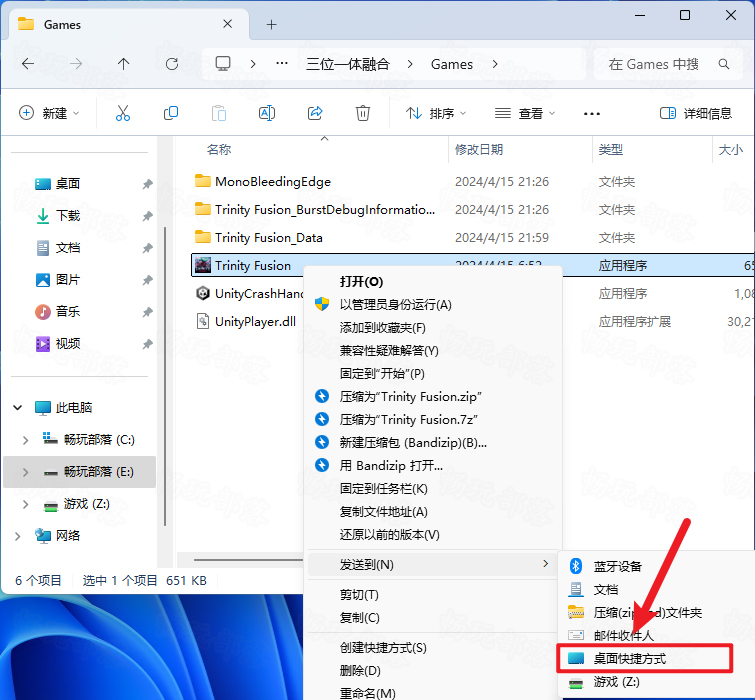Go back with the left arrow
Viewport: 755px width, 700px height.
[x=28, y=64]
